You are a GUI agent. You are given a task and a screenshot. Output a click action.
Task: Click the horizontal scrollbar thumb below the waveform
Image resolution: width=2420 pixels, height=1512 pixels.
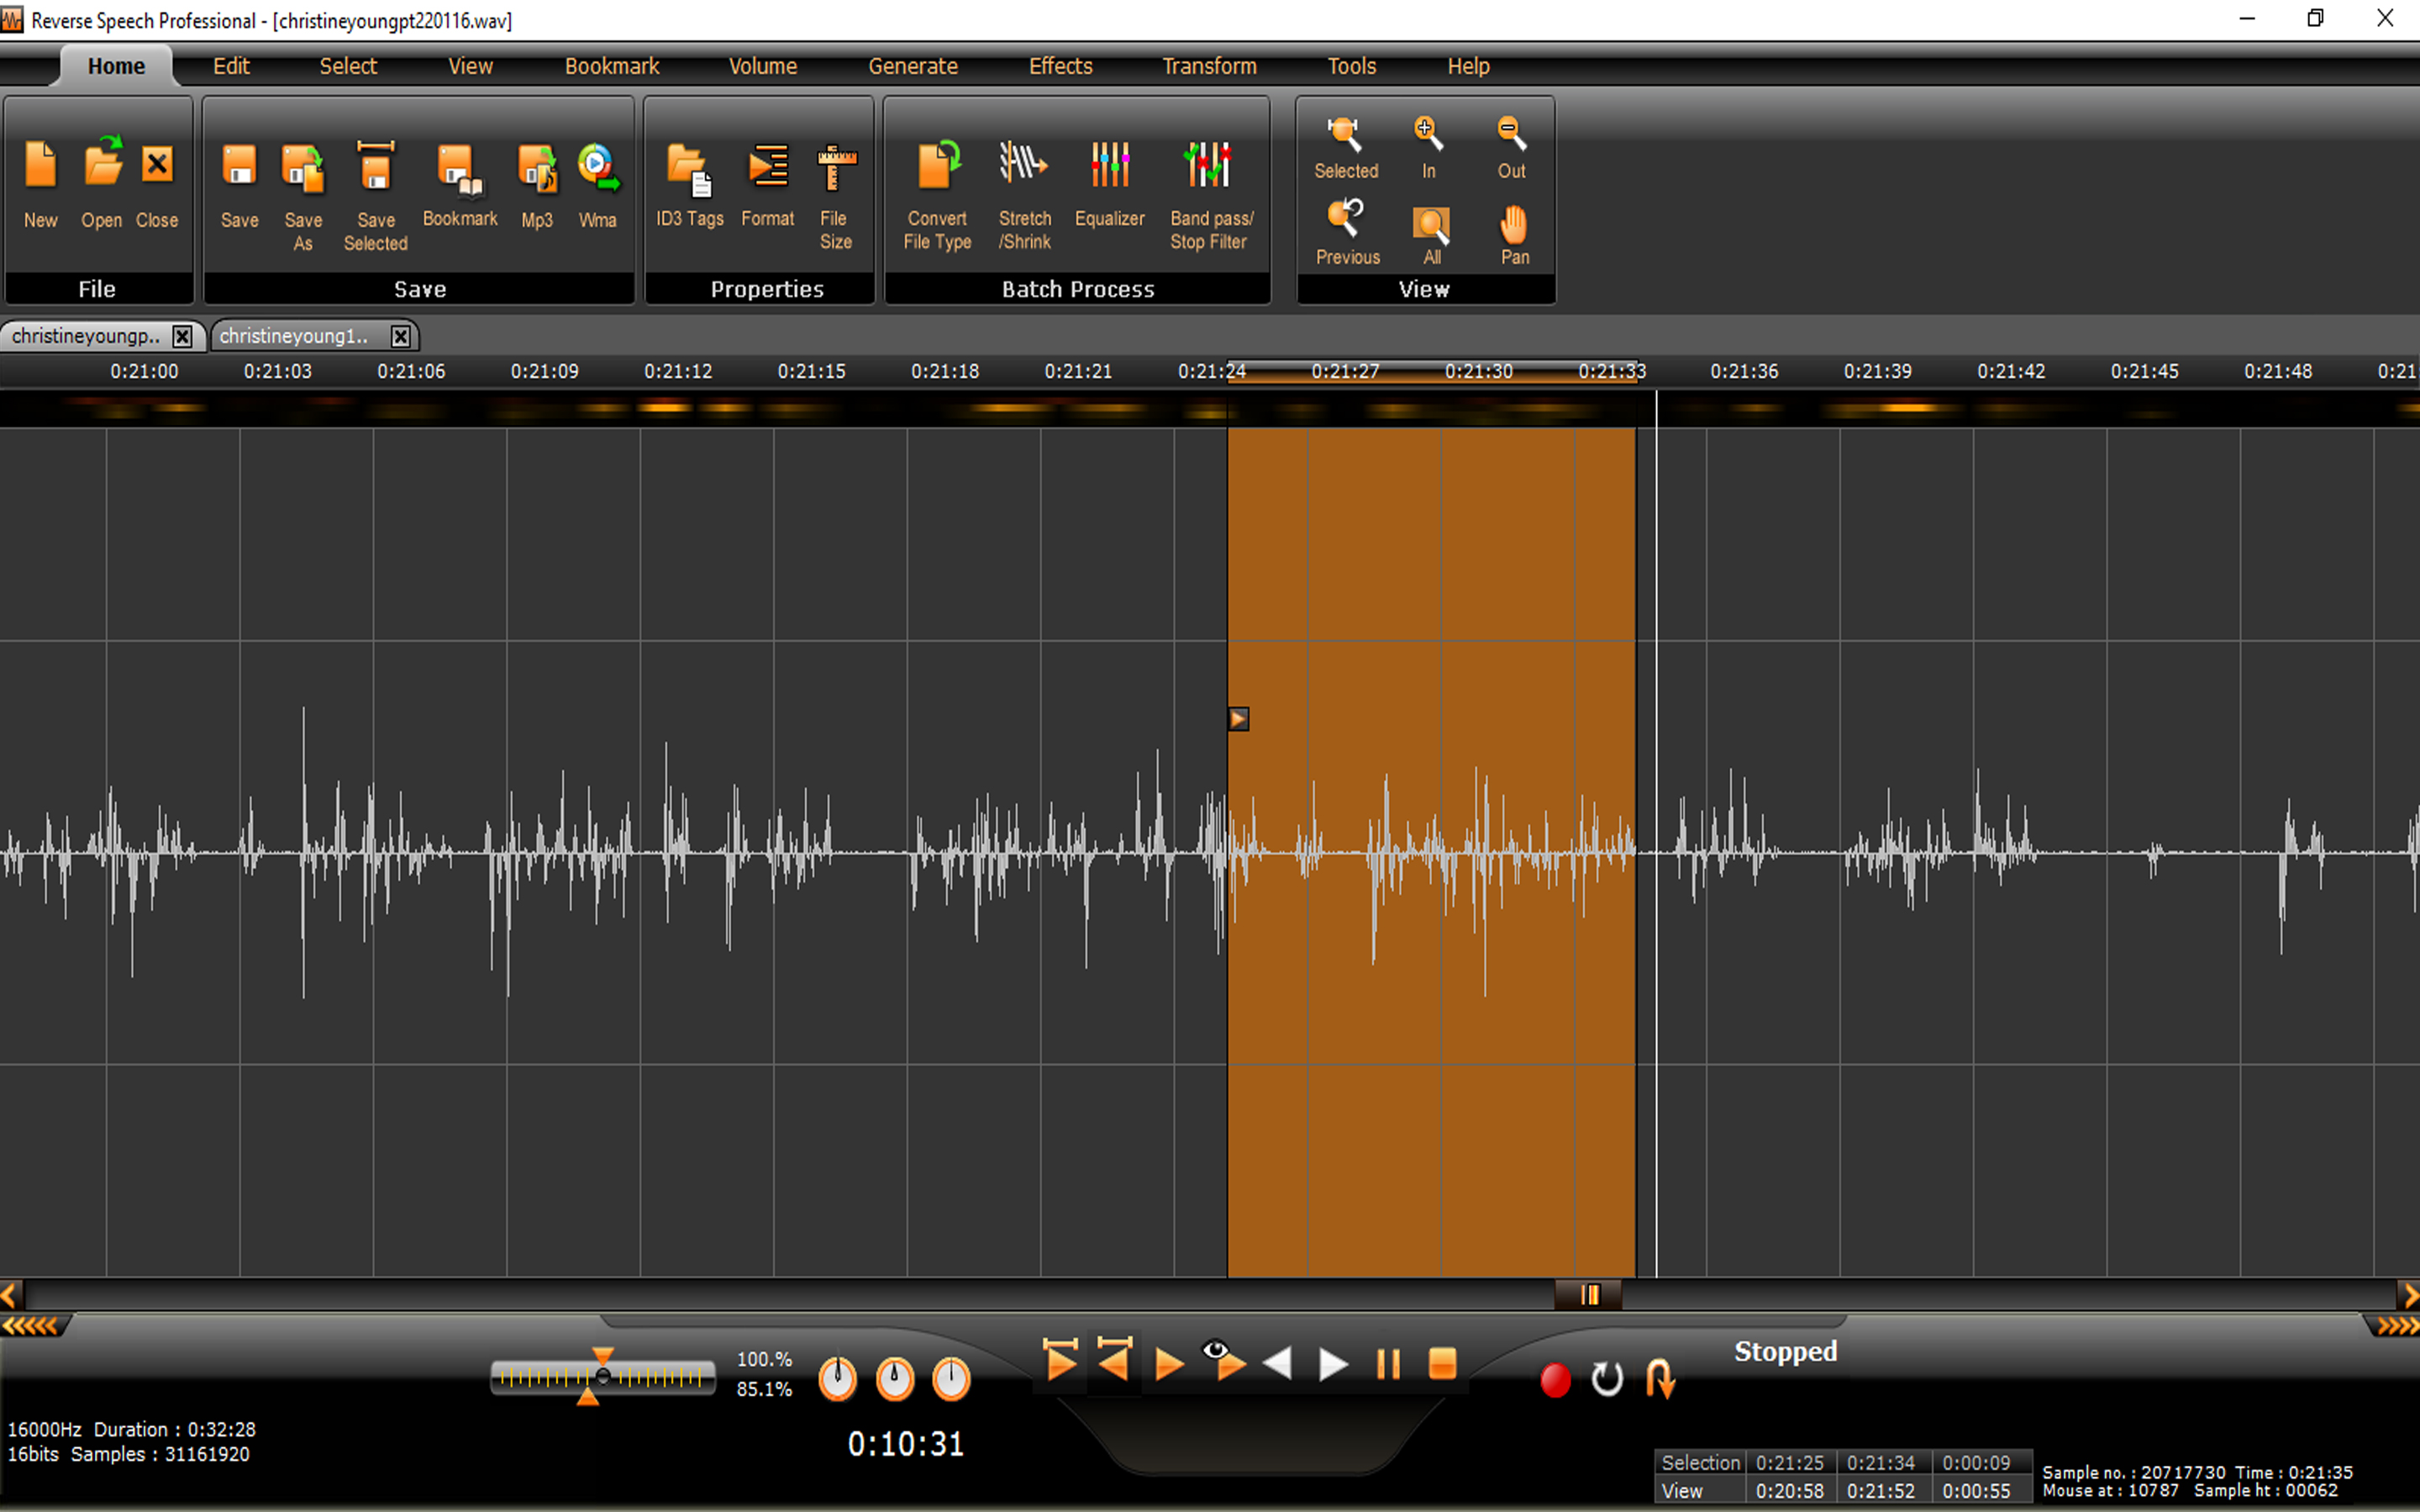[x=1588, y=1295]
